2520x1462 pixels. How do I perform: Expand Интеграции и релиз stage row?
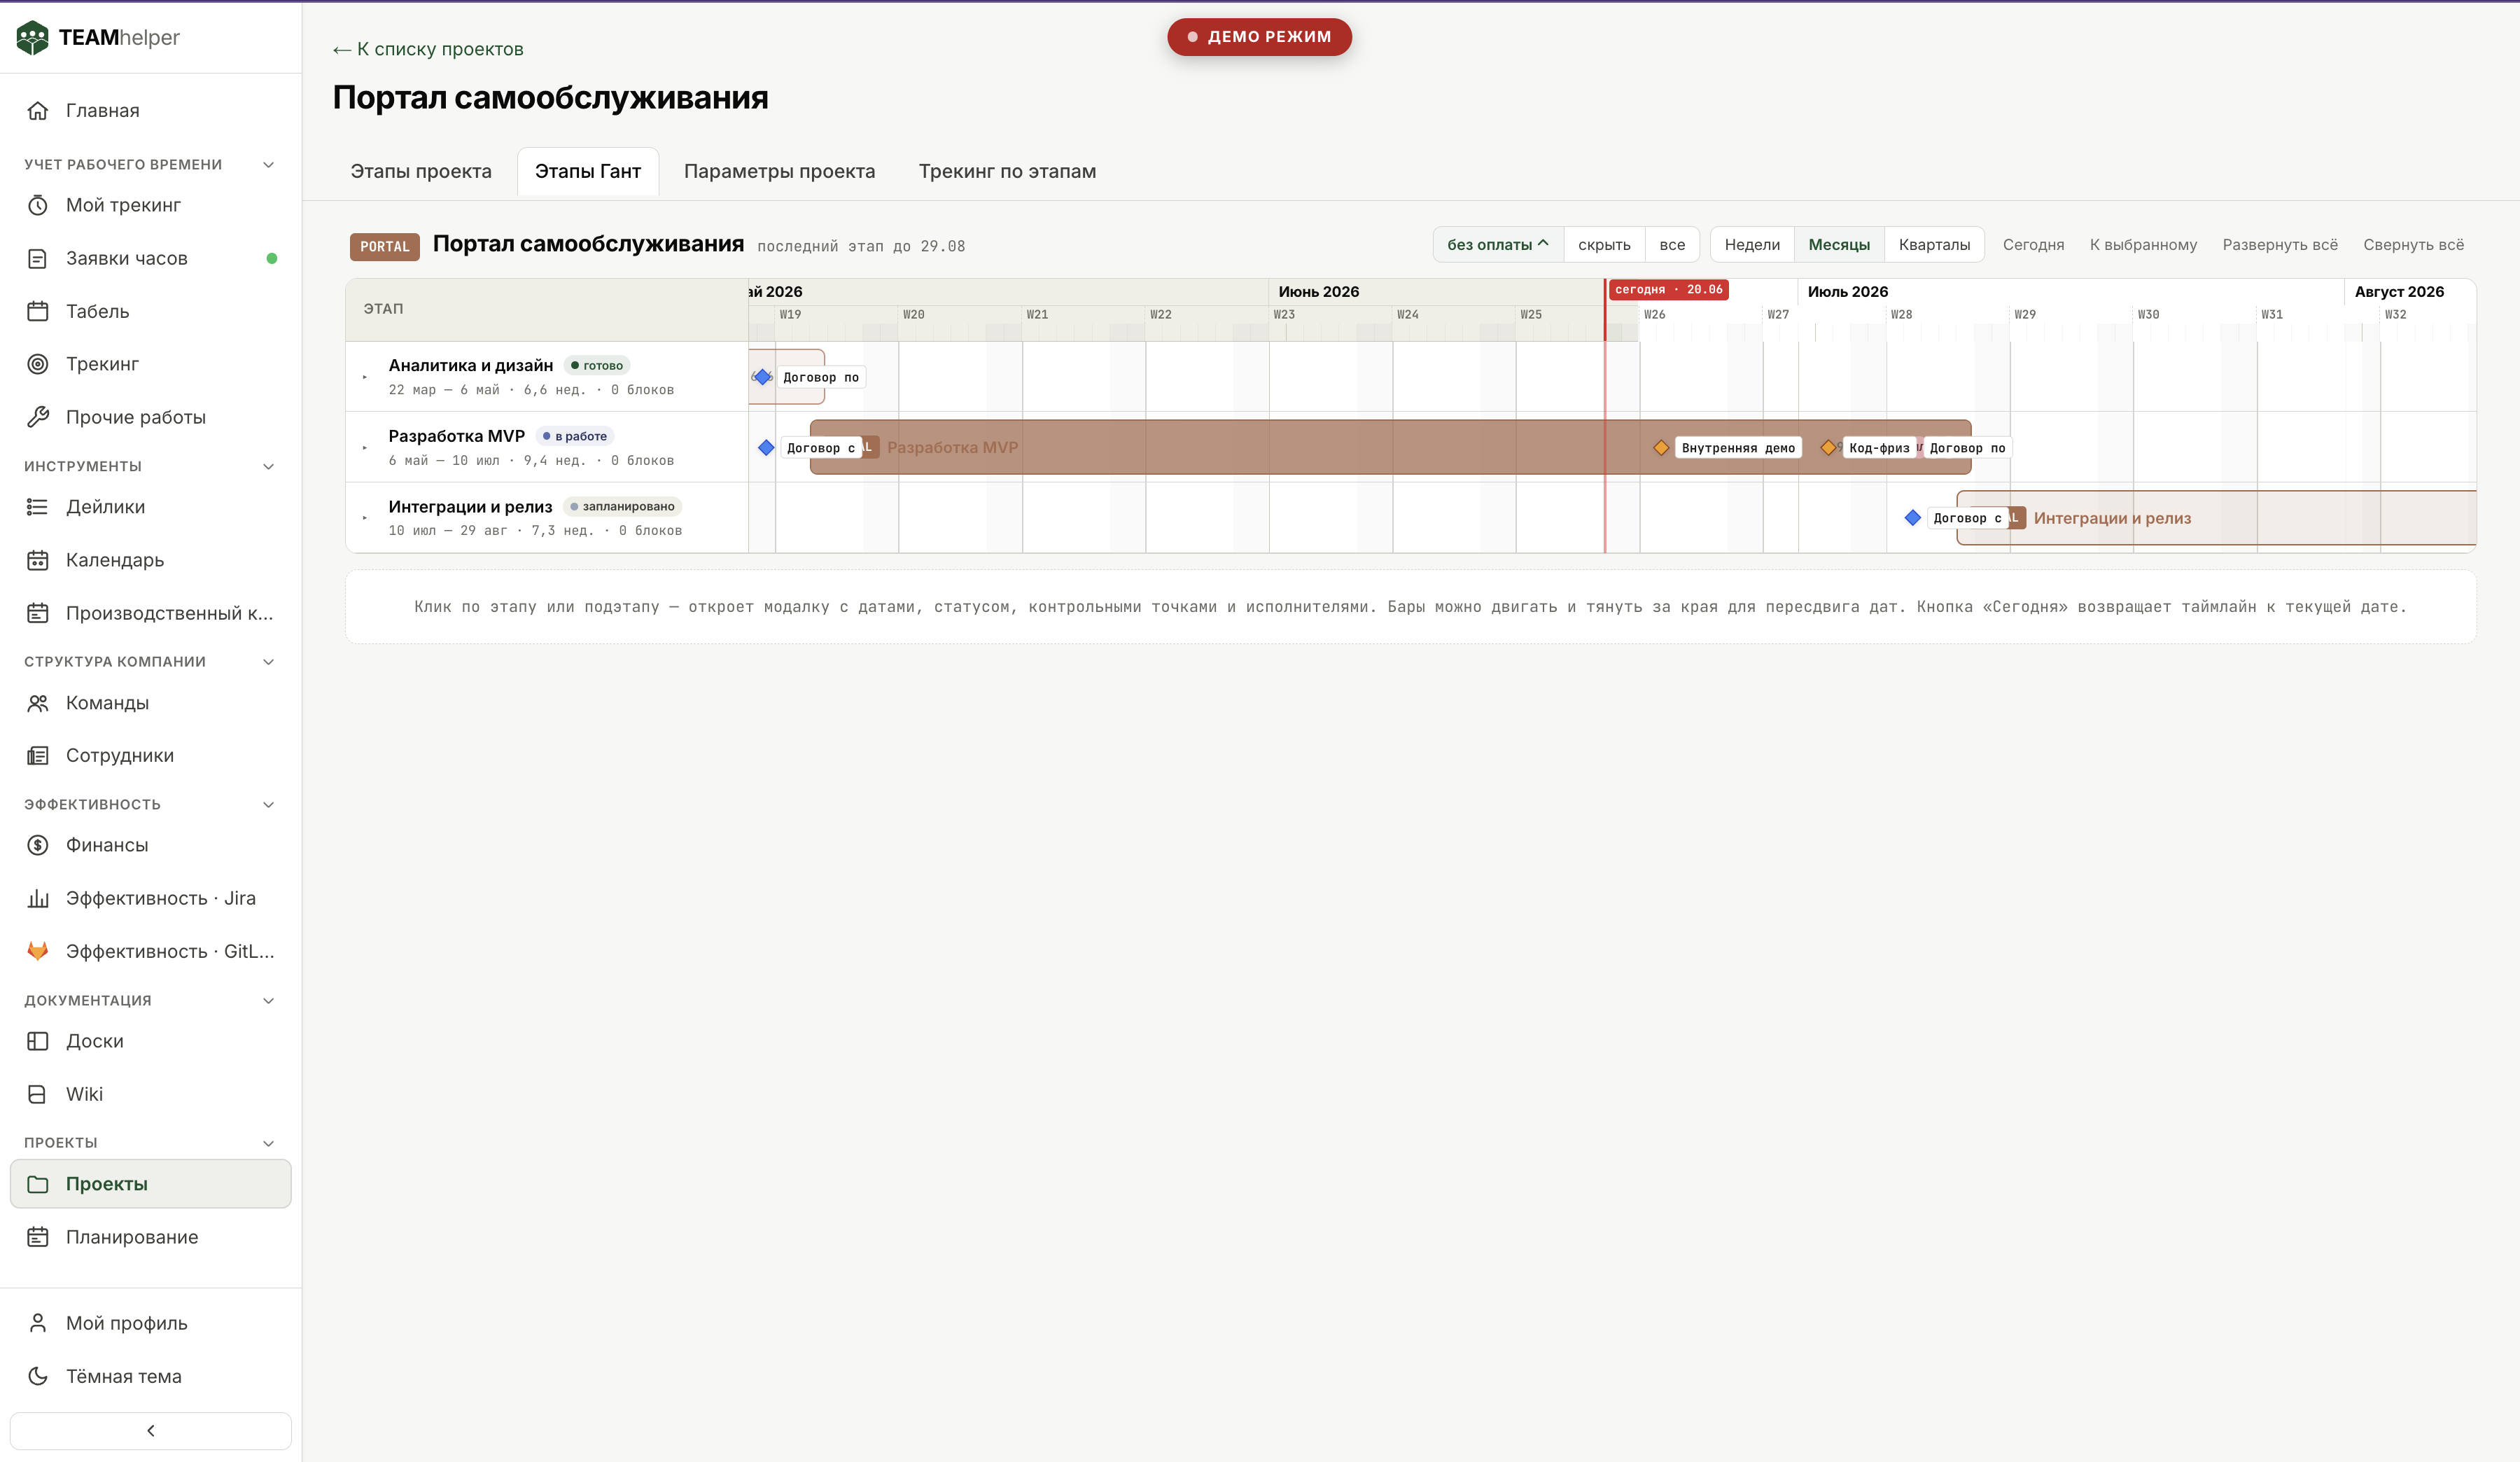coord(365,518)
